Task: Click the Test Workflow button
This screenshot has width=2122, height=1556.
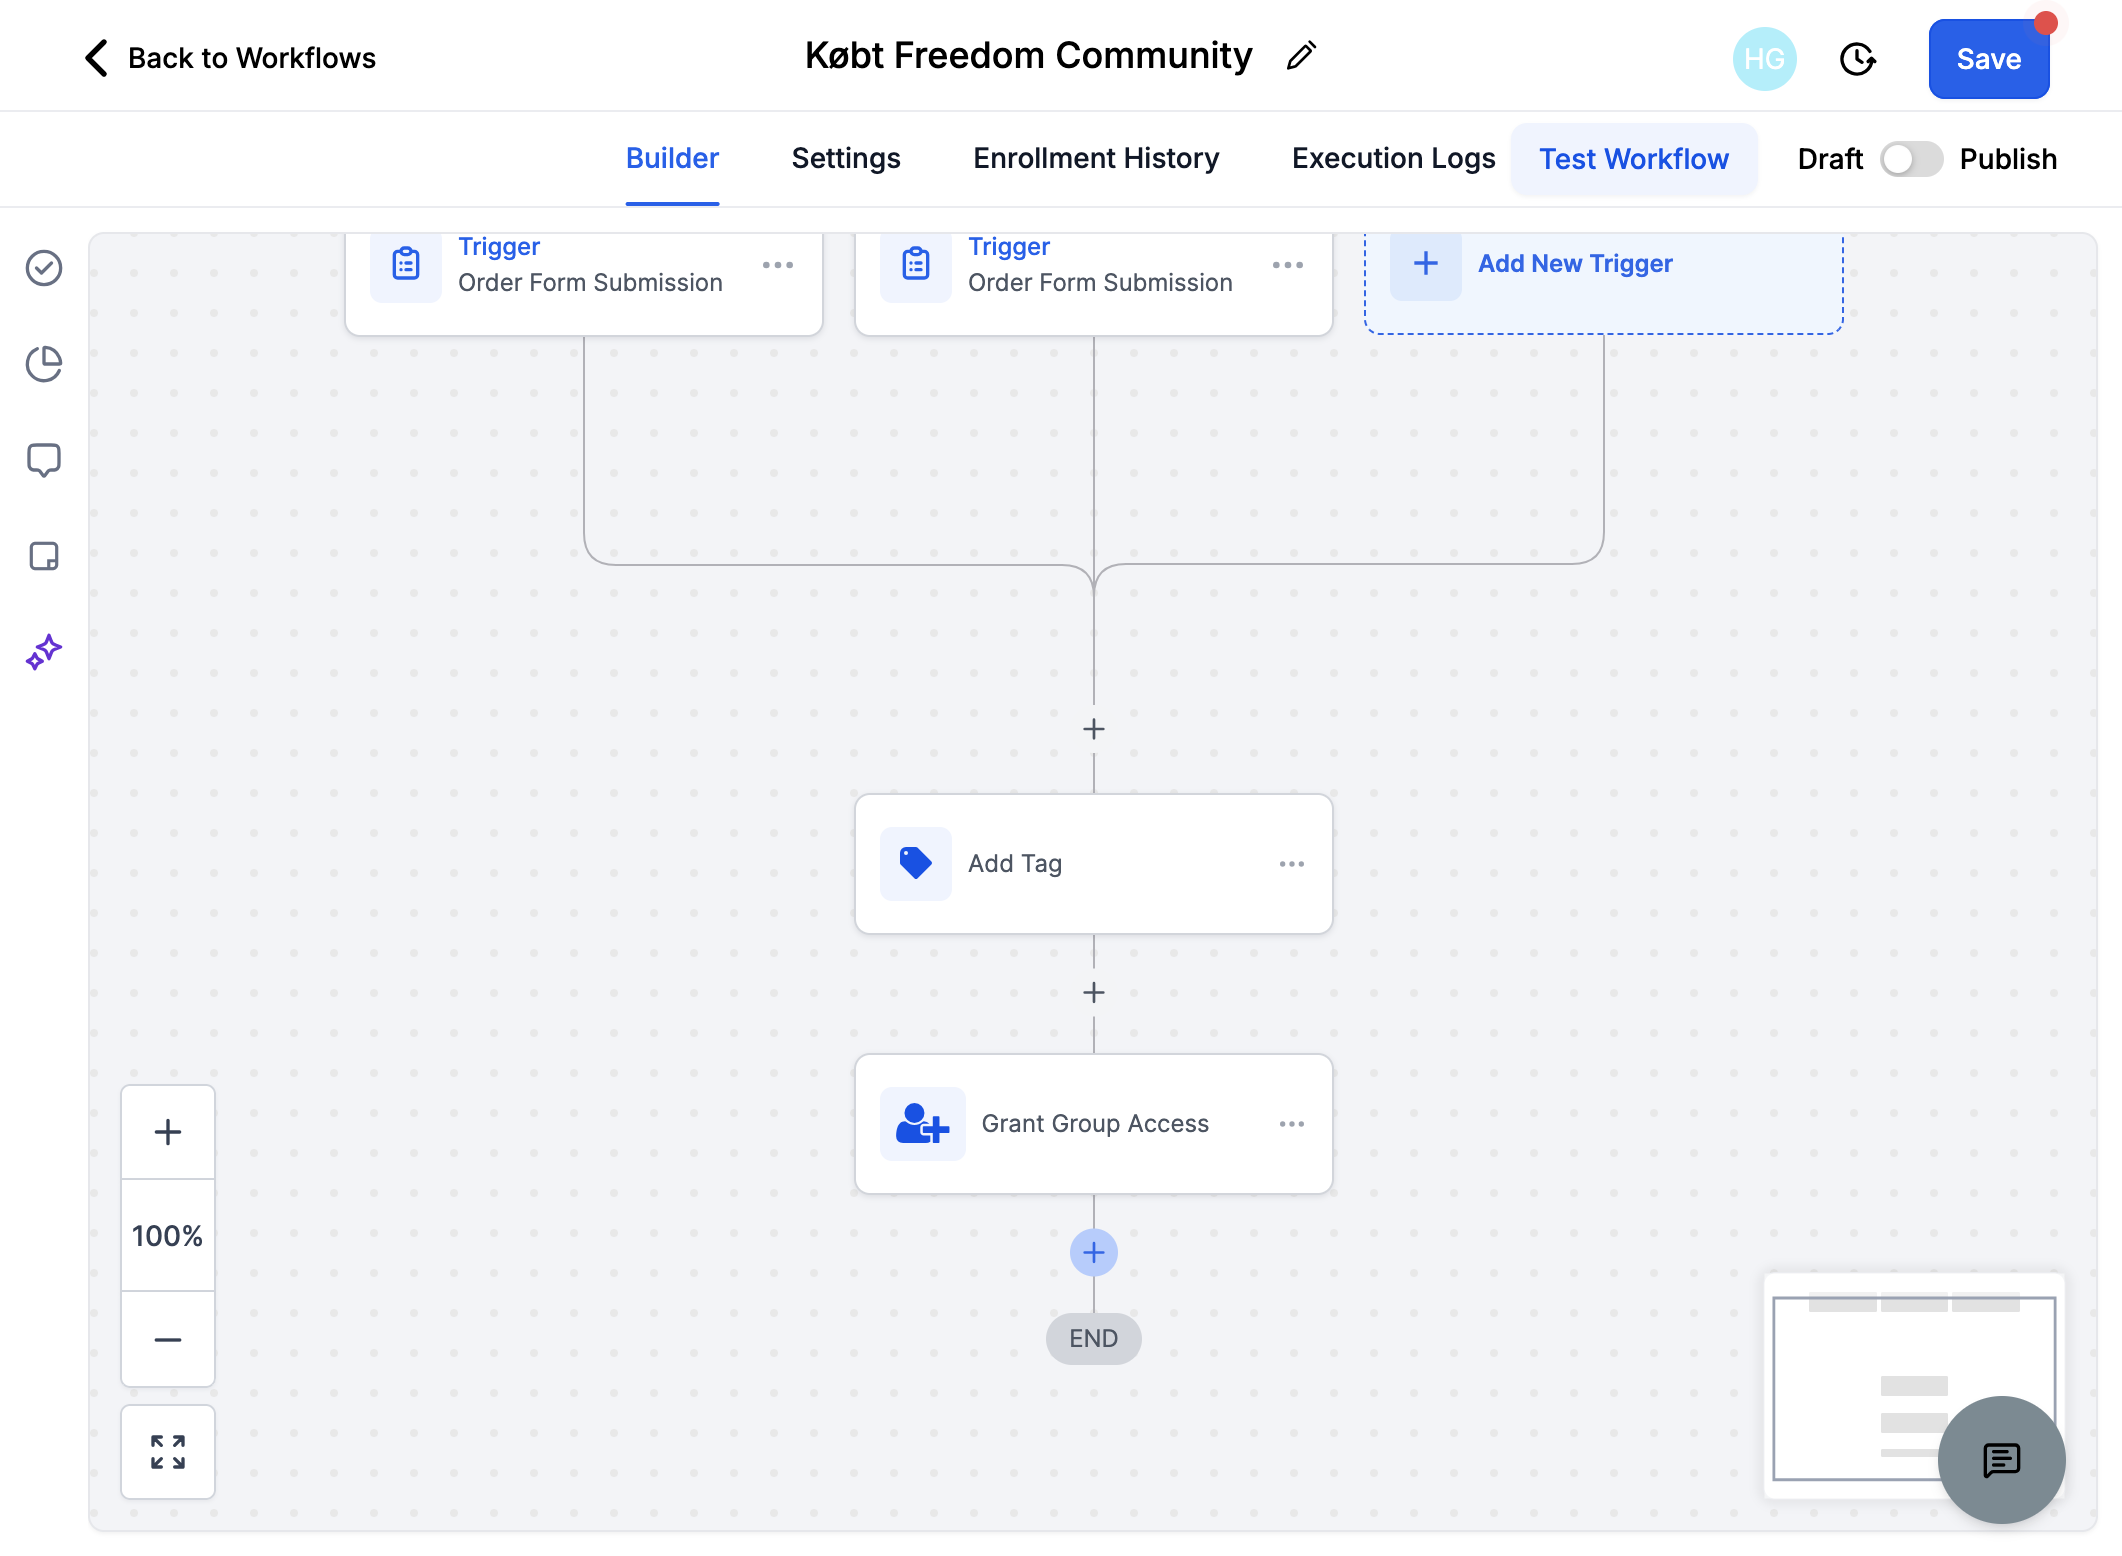Action: (x=1634, y=159)
